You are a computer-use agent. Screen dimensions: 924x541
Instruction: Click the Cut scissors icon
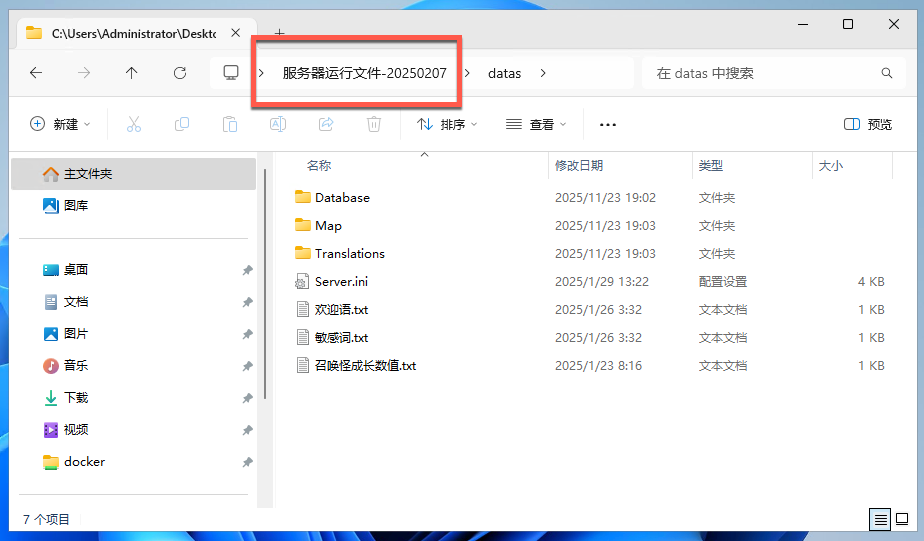(134, 124)
